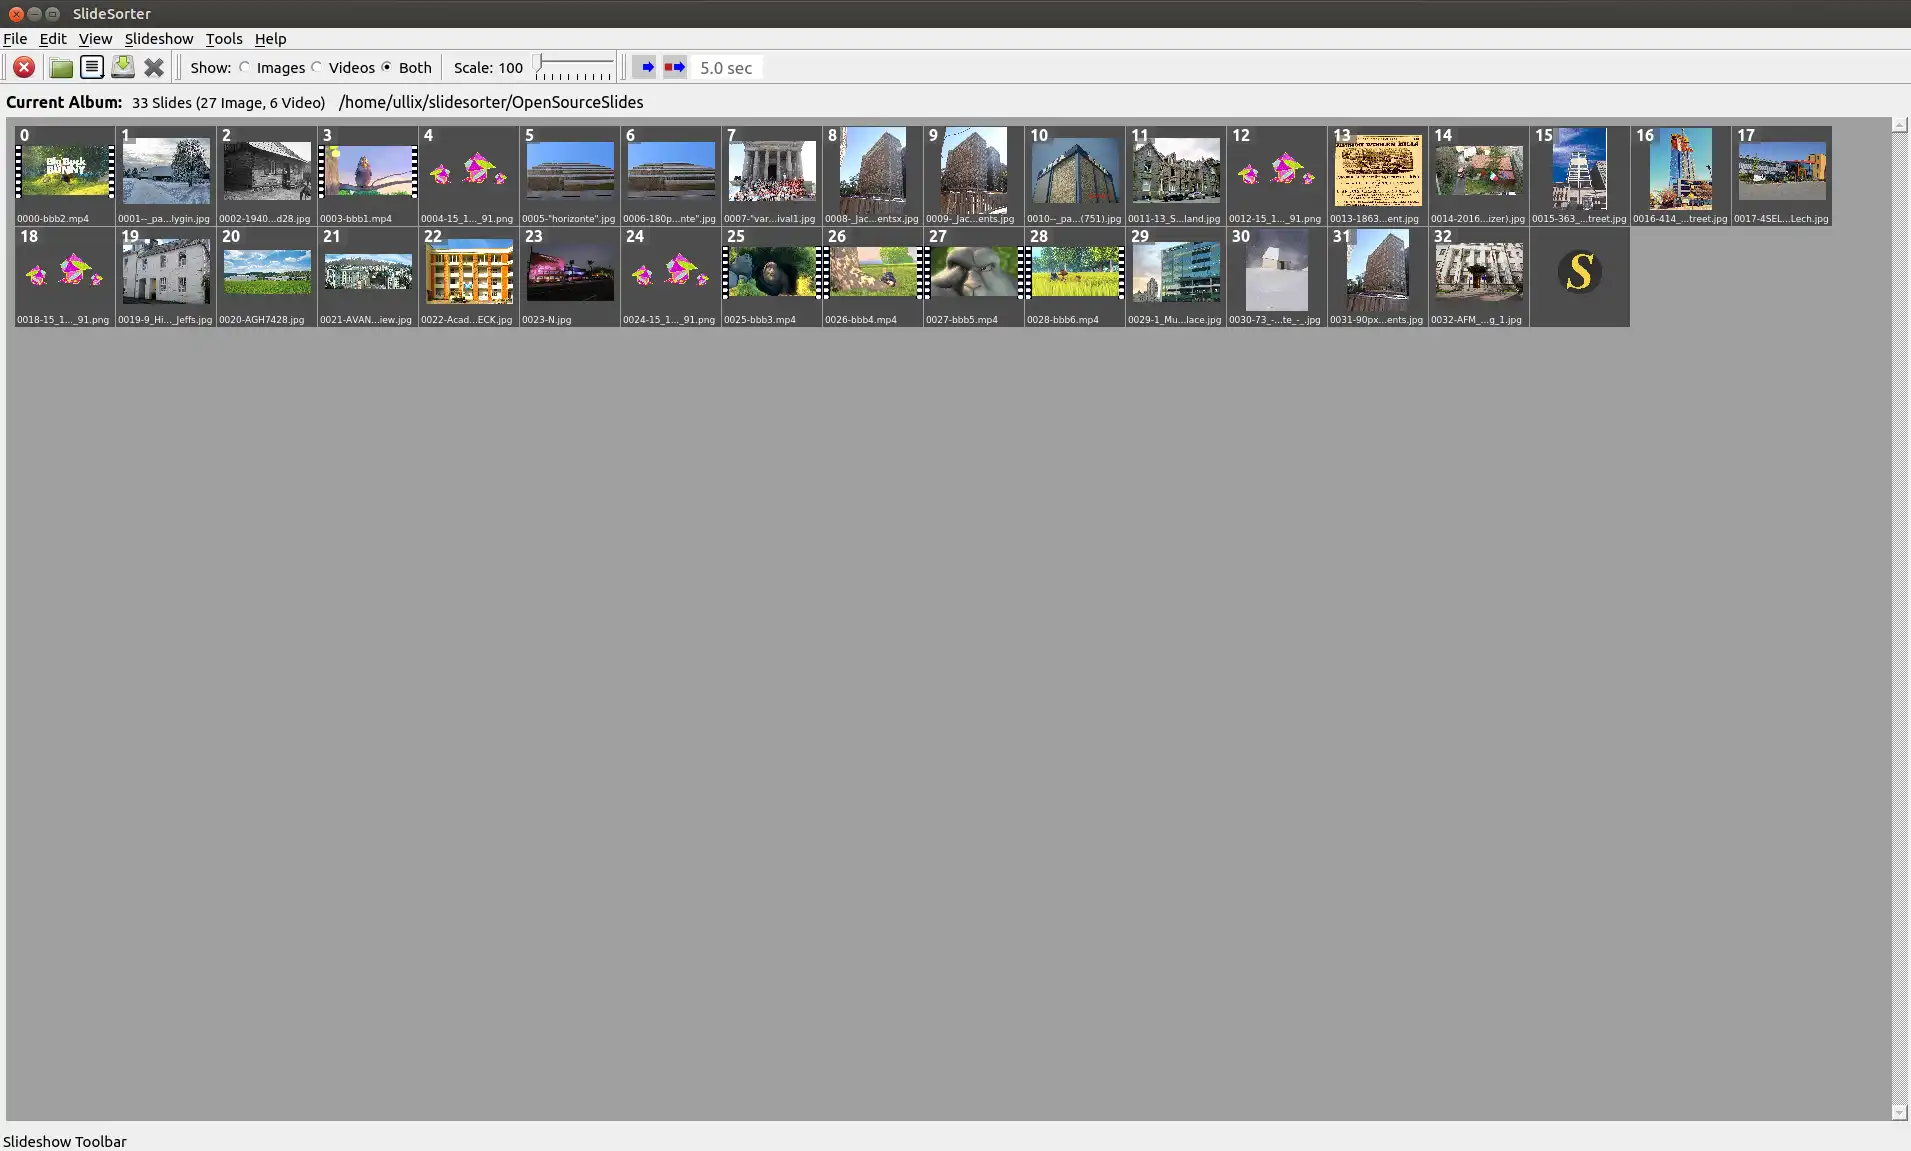Select slide 1 snowy tree thumbnail

tap(166, 175)
